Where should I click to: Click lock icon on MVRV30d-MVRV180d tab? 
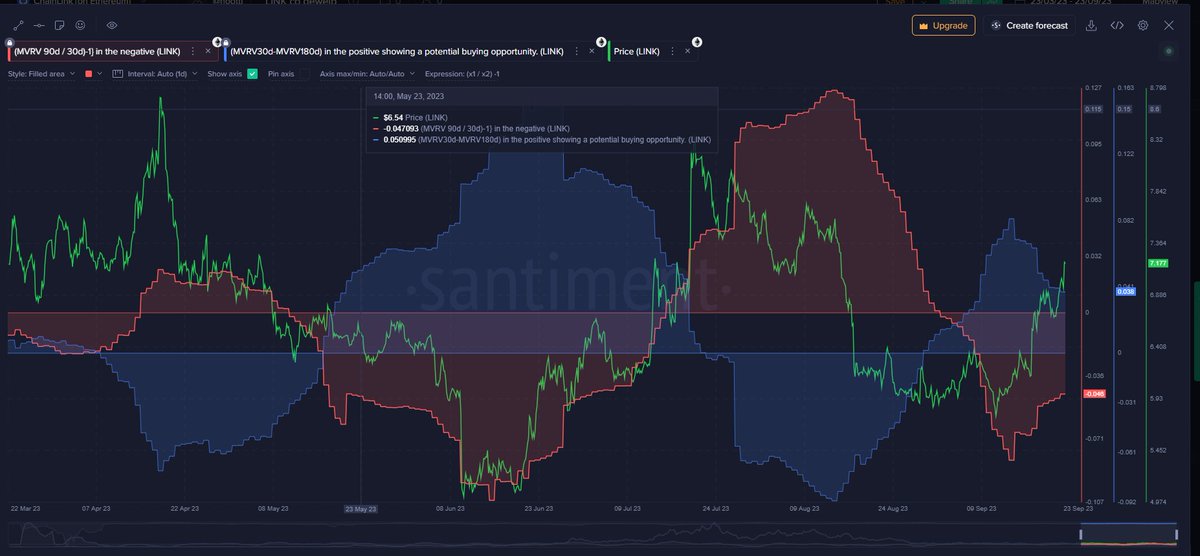(x=224, y=42)
